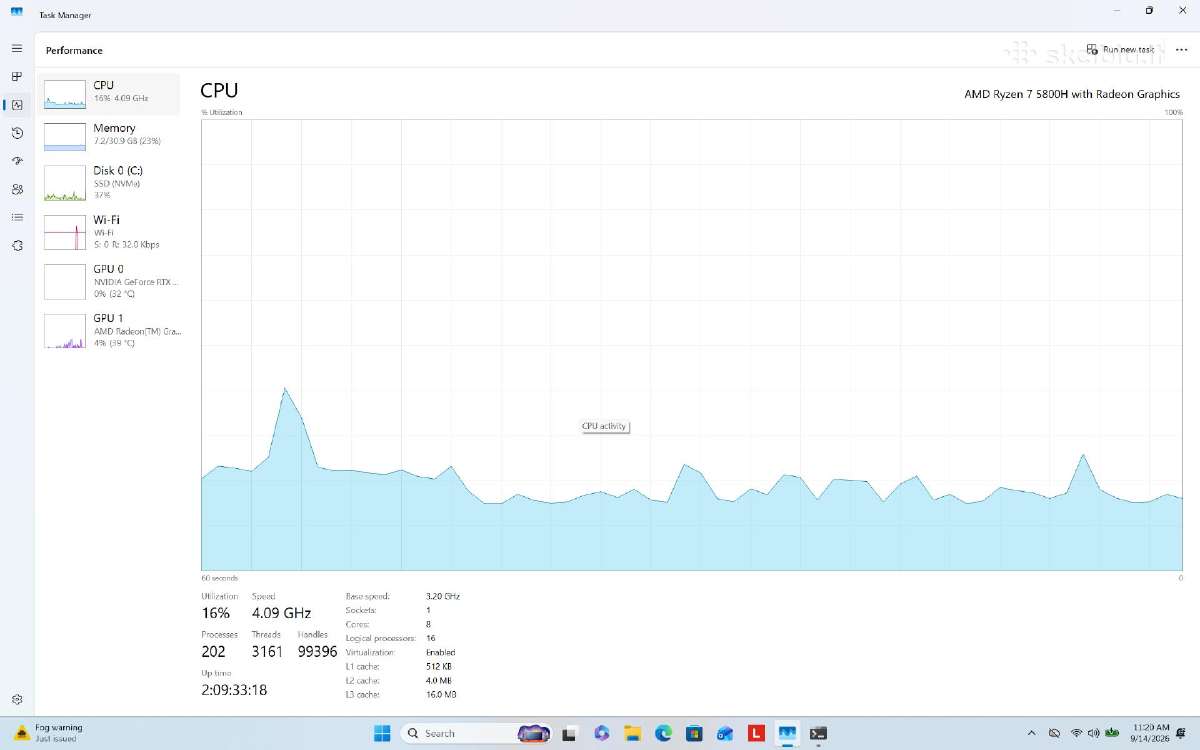1200x750 pixels.
Task: Click the 16% utilization value
Action: click(216, 613)
